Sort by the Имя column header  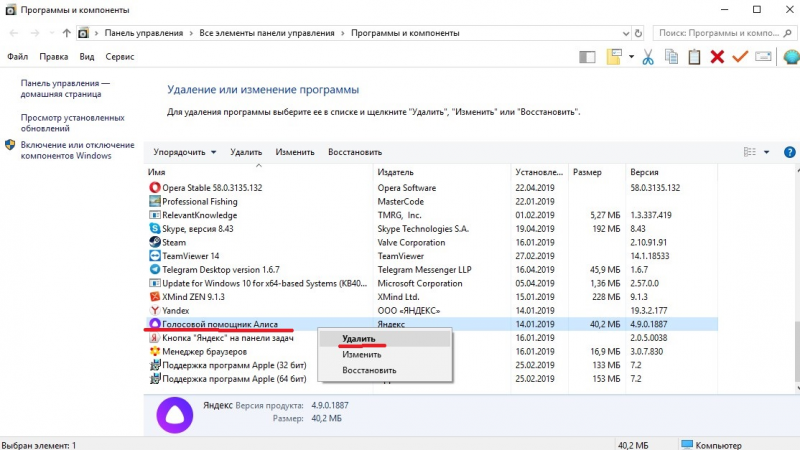pos(259,172)
